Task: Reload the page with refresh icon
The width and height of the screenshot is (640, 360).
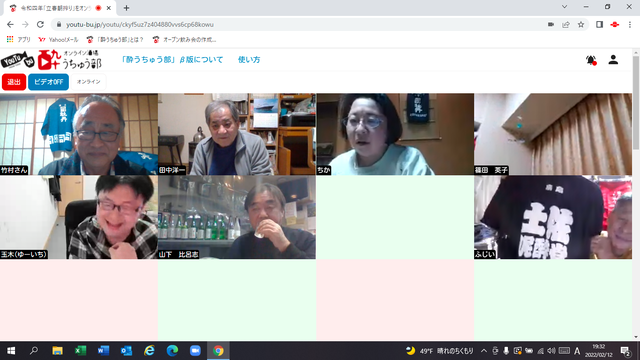Action: [x=40, y=24]
